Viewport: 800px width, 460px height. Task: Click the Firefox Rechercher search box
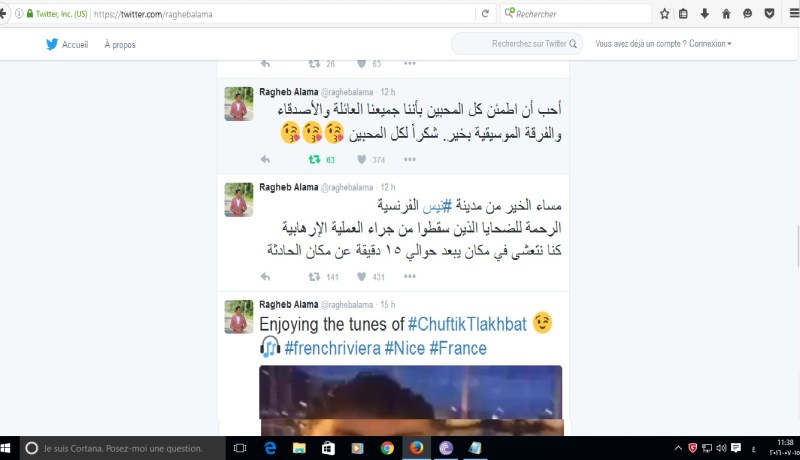tap(576, 14)
